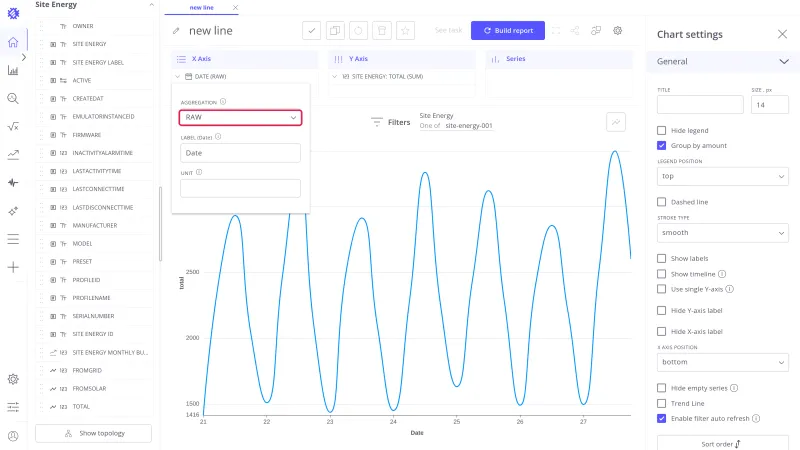The width and height of the screenshot is (800, 450).
Task: Click the checkmark save toolbar button
Action: [311, 31]
